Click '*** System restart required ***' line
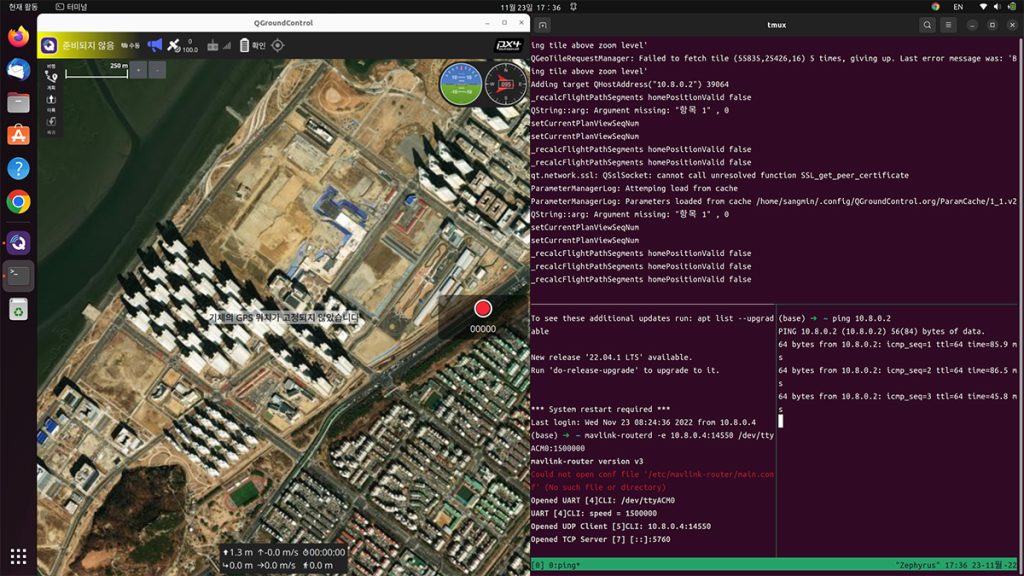 point(600,409)
